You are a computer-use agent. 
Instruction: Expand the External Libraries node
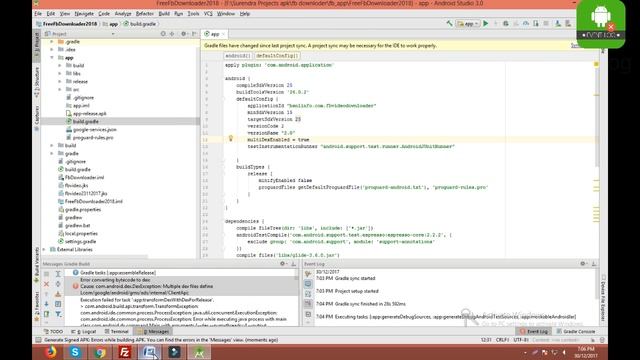(44, 249)
